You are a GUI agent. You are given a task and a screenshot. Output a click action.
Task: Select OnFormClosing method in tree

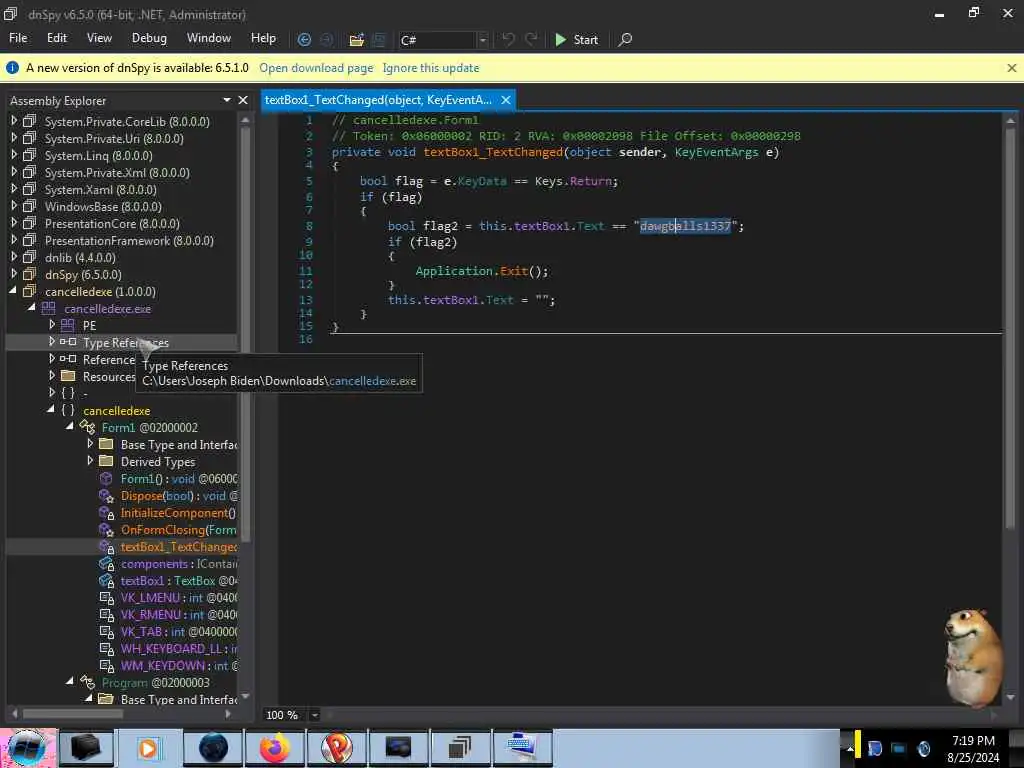(x=178, y=530)
